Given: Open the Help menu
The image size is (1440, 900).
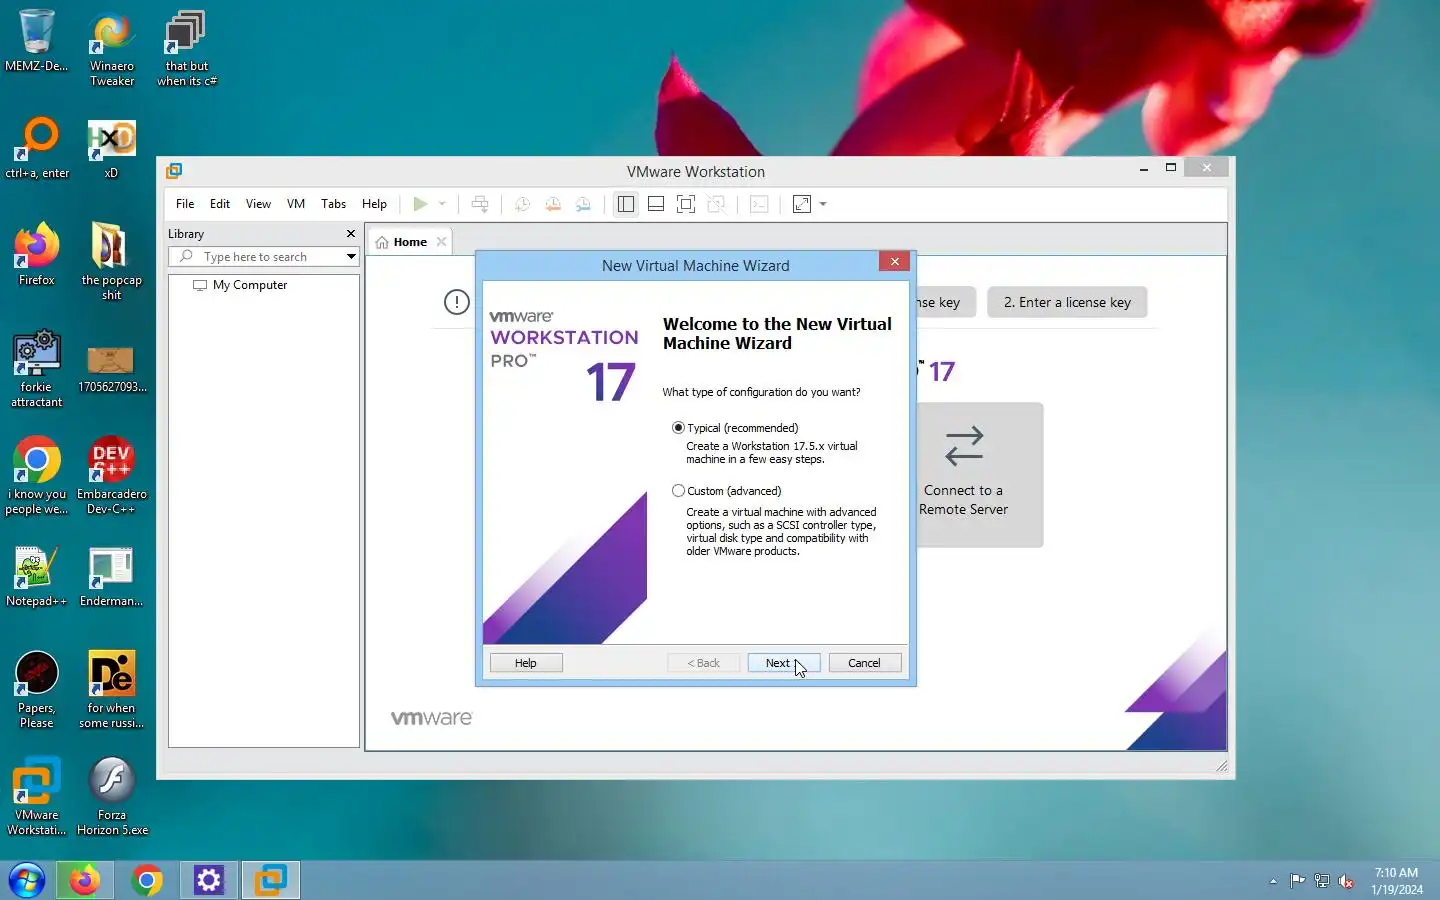Looking at the screenshot, I should click(374, 204).
